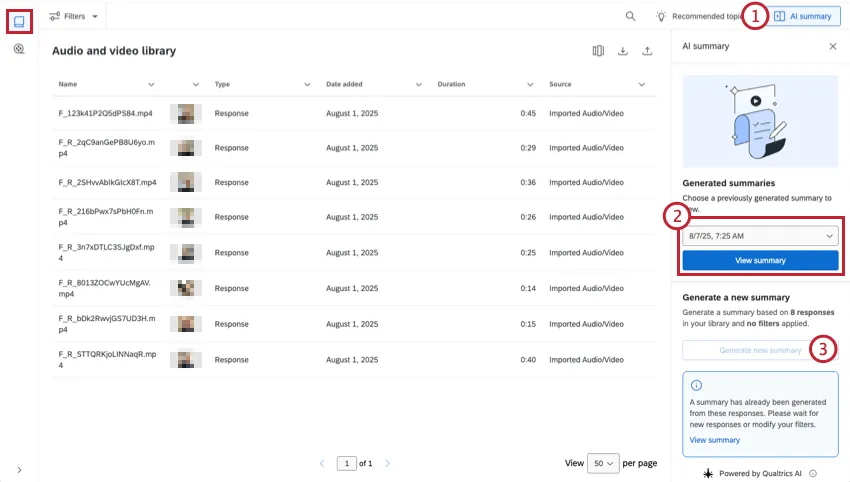Click the upload icon above the table

(647, 51)
